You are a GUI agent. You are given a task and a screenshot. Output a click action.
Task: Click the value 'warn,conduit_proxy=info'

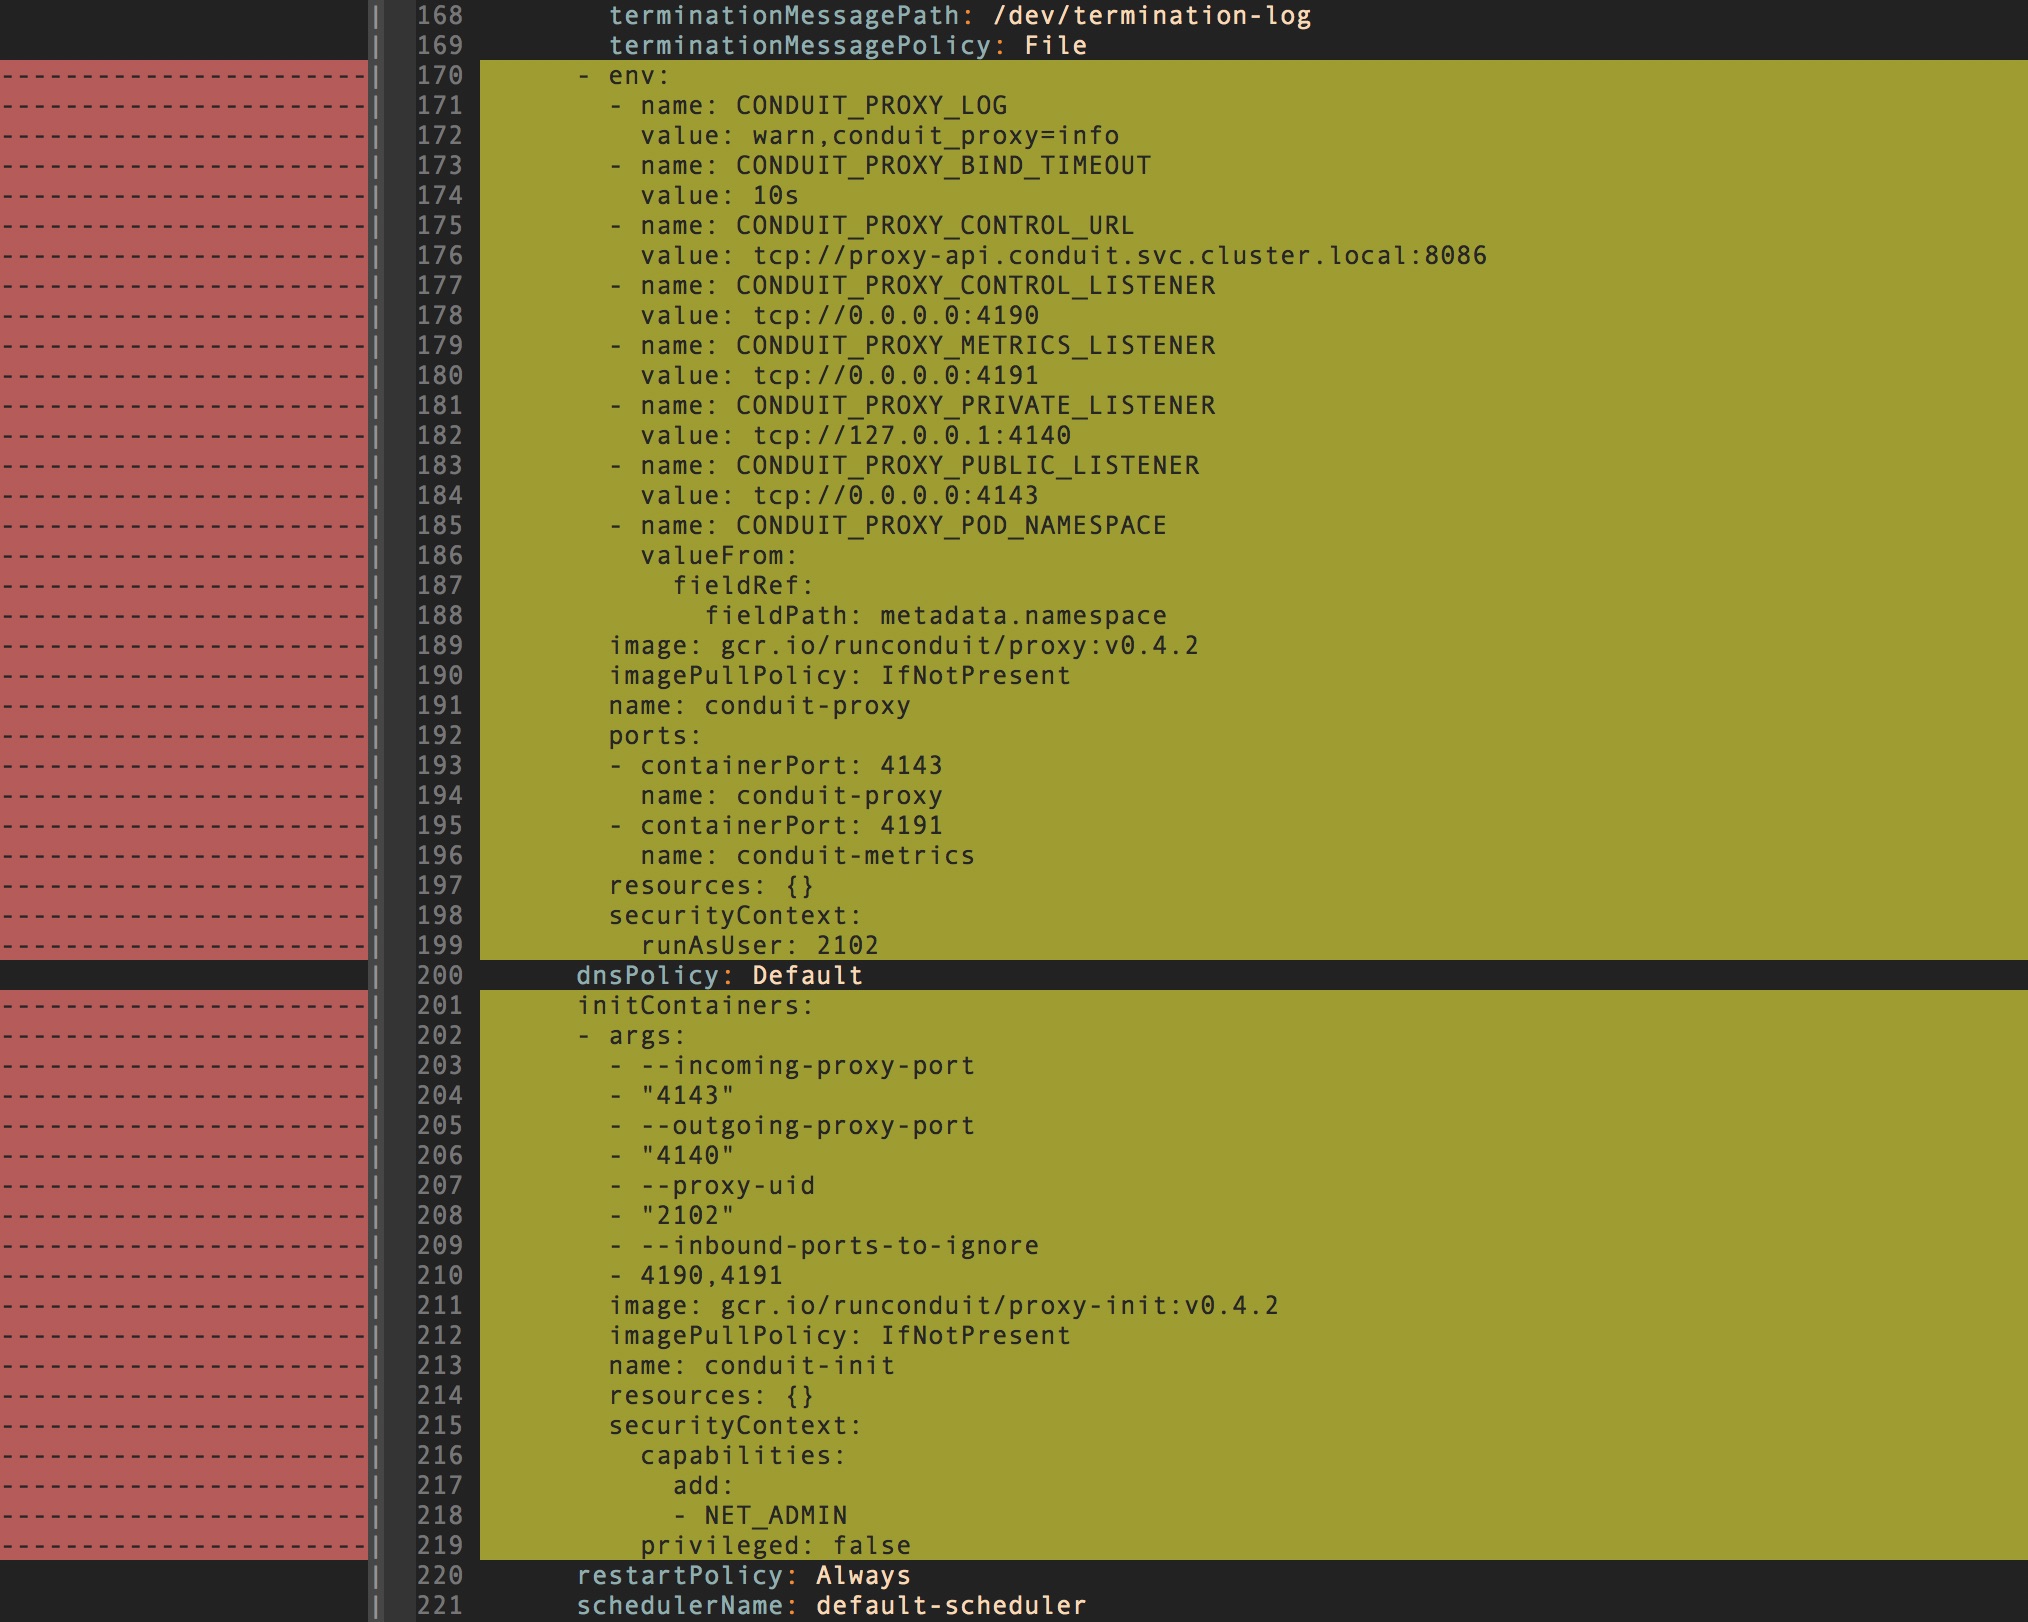click(x=936, y=136)
